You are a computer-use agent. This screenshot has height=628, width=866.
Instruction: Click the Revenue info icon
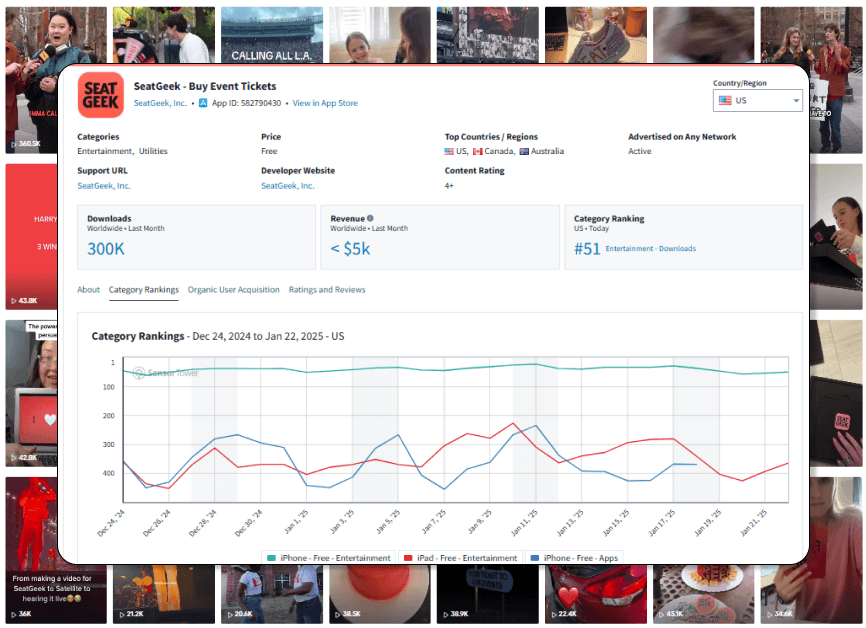(x=370, y=218)
